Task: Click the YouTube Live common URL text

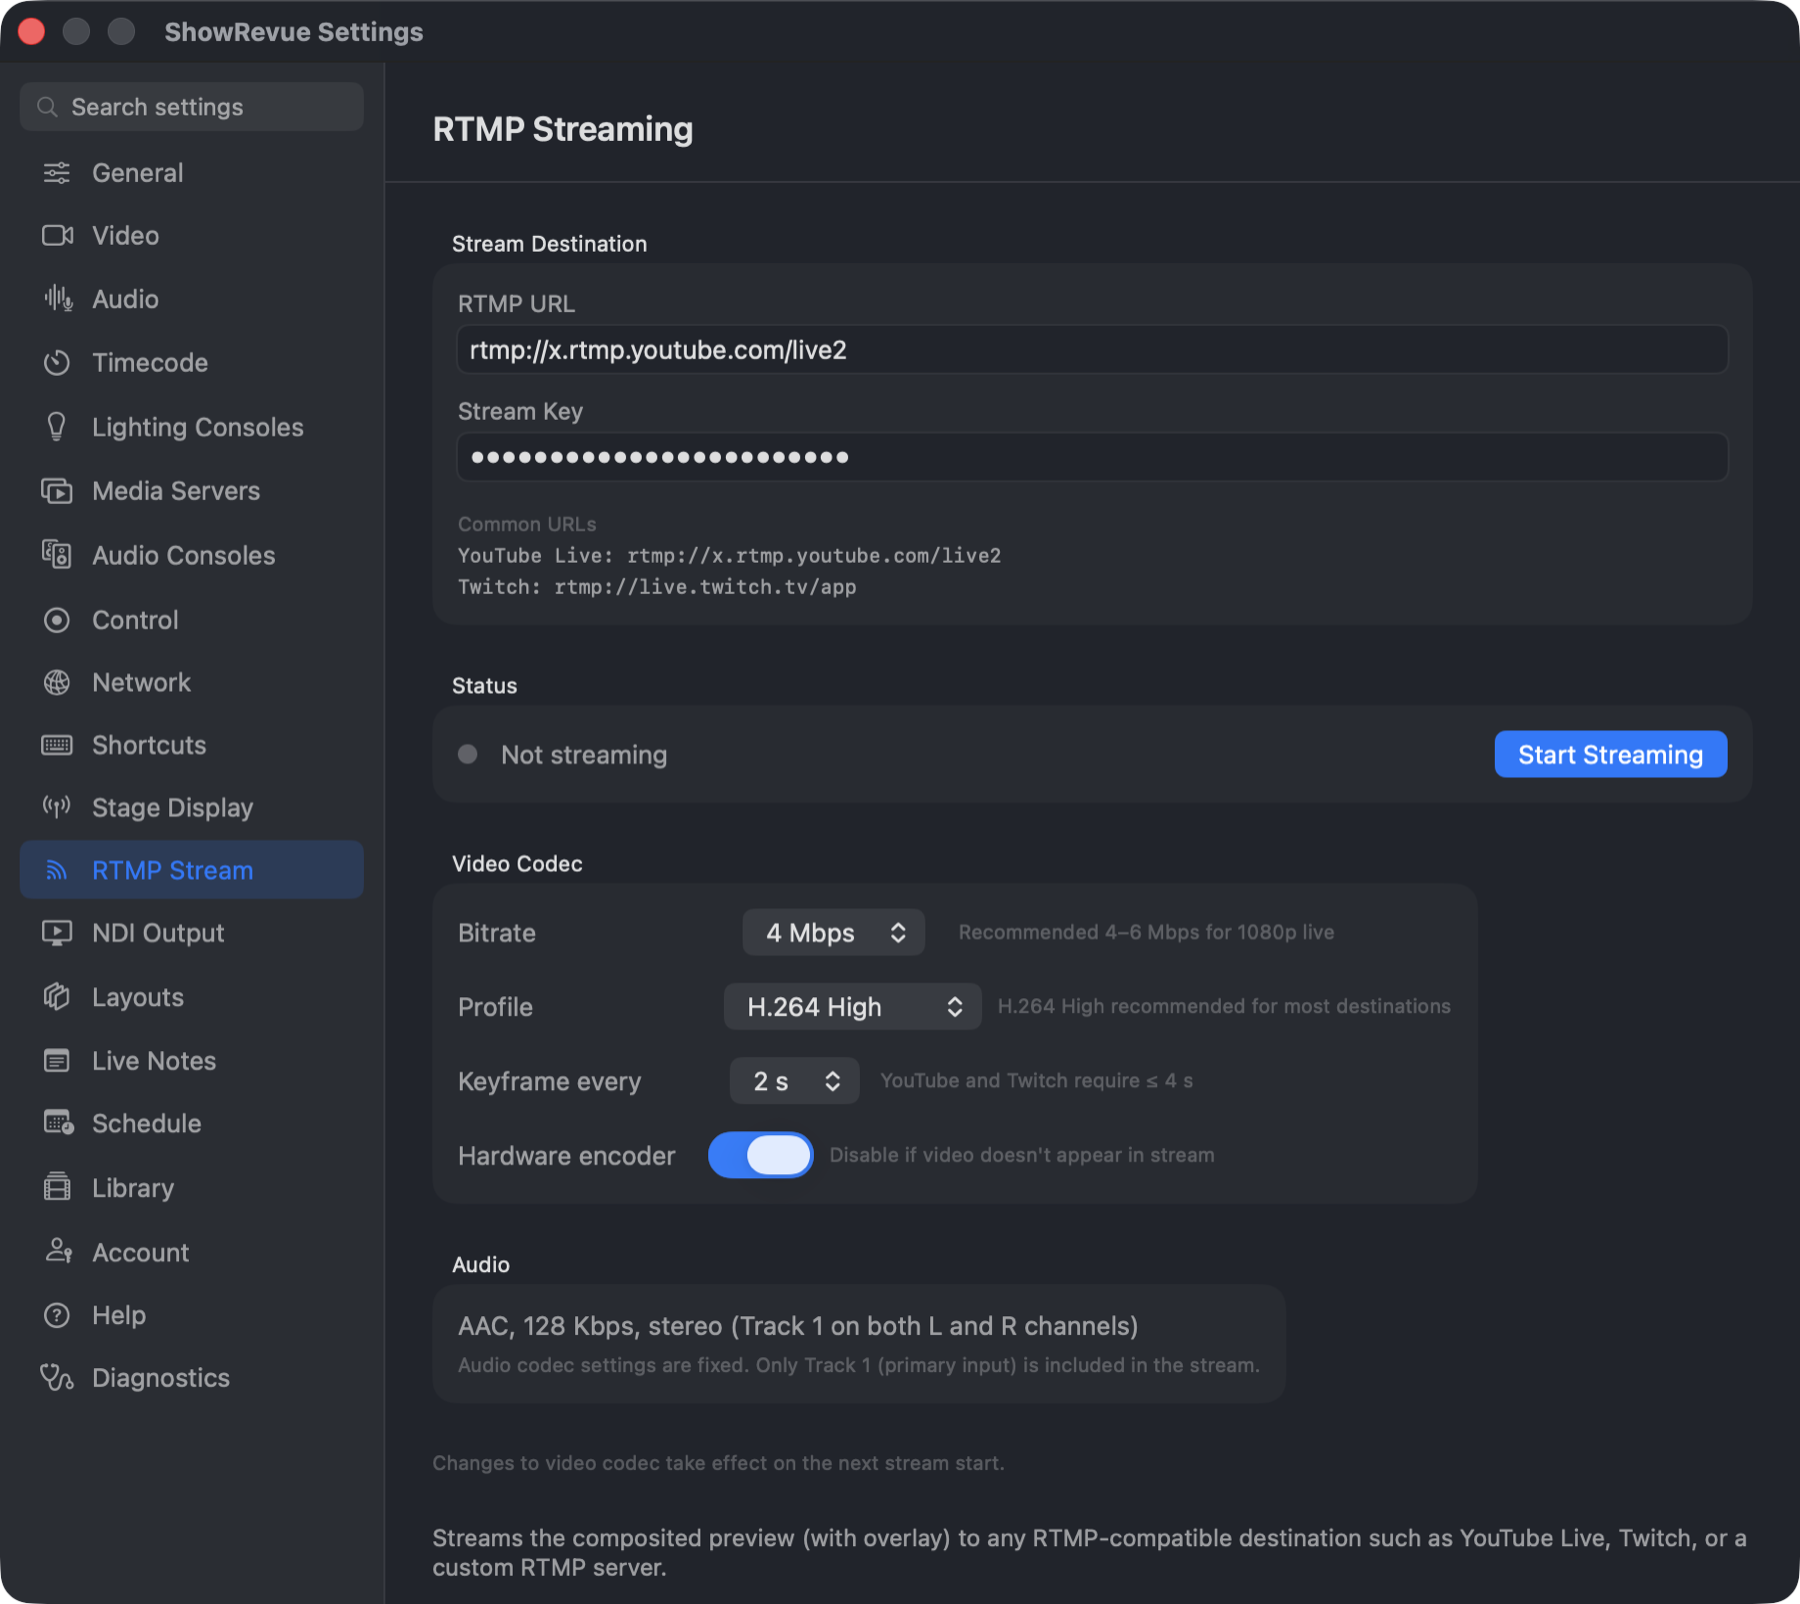Action: [x=729, y=556]
